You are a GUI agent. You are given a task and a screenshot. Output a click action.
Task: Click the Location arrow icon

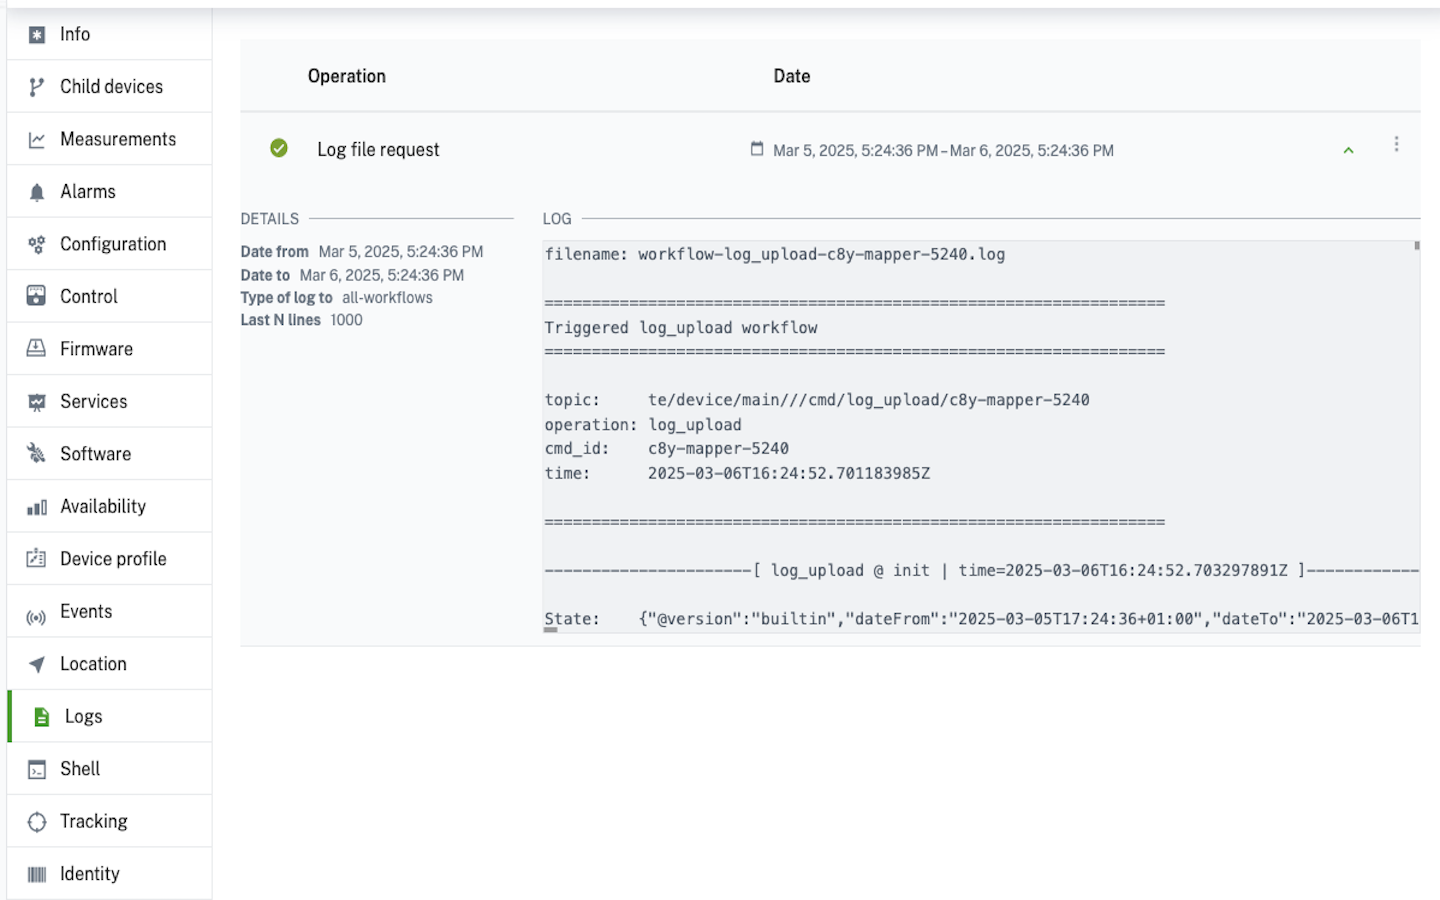pyautogui.click(x=37, y=665)
